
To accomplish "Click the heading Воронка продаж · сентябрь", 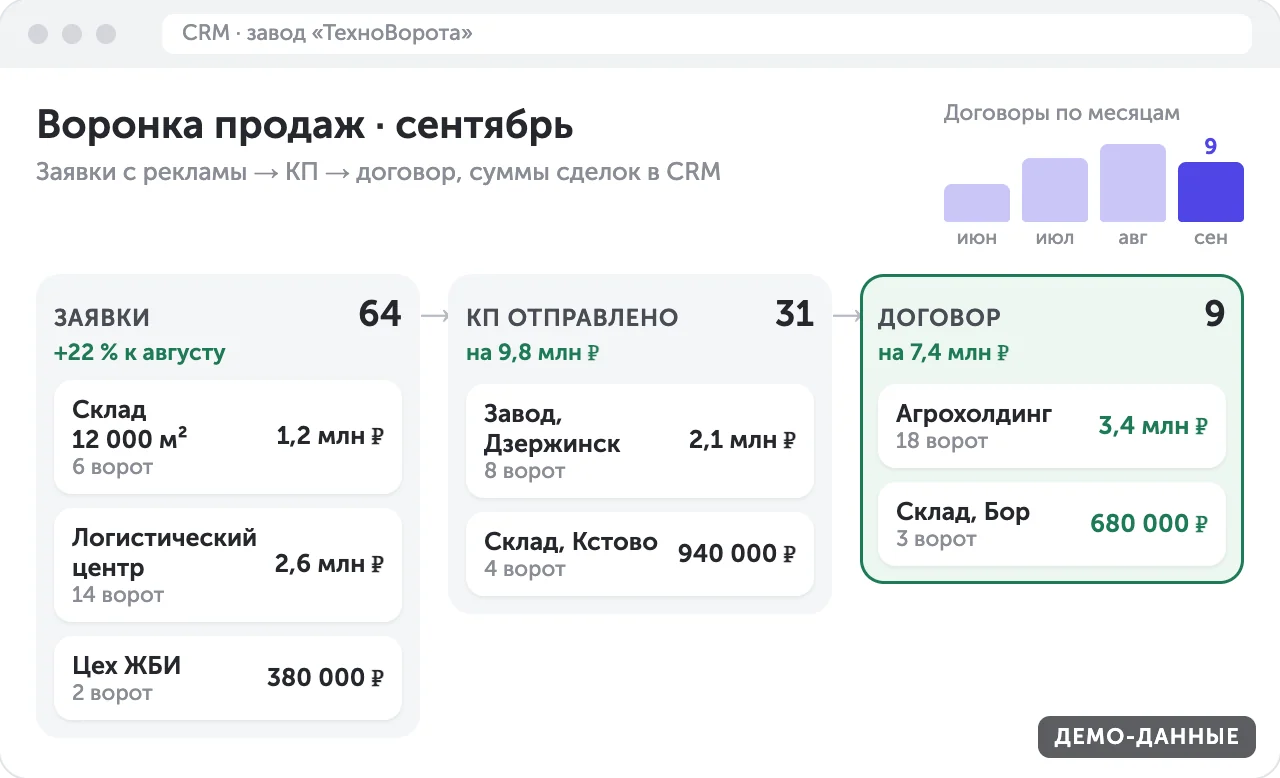I will coord(305,126).
